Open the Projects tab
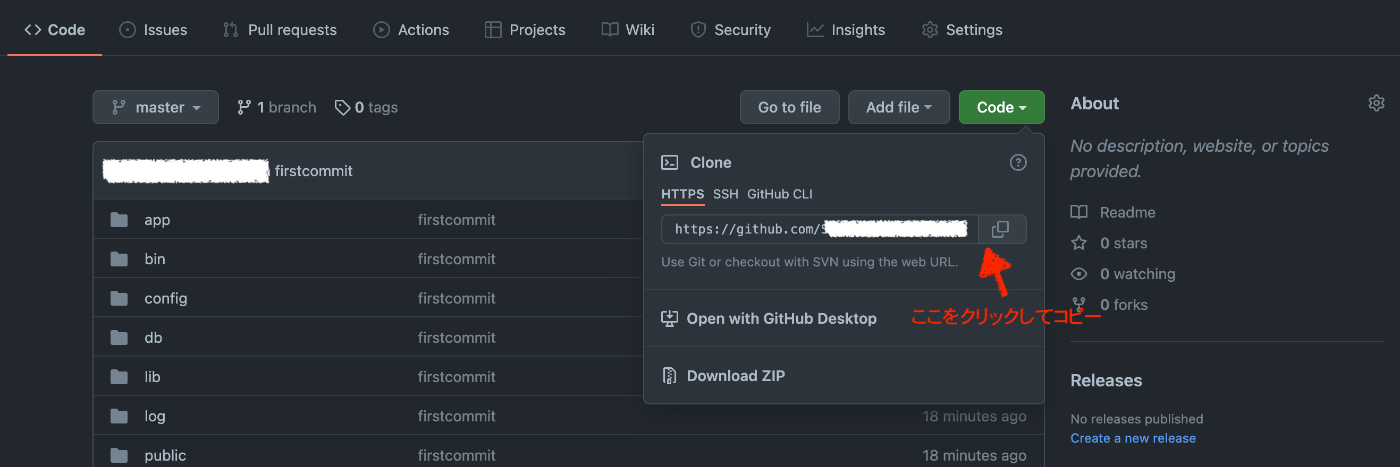 click(525, 29)
